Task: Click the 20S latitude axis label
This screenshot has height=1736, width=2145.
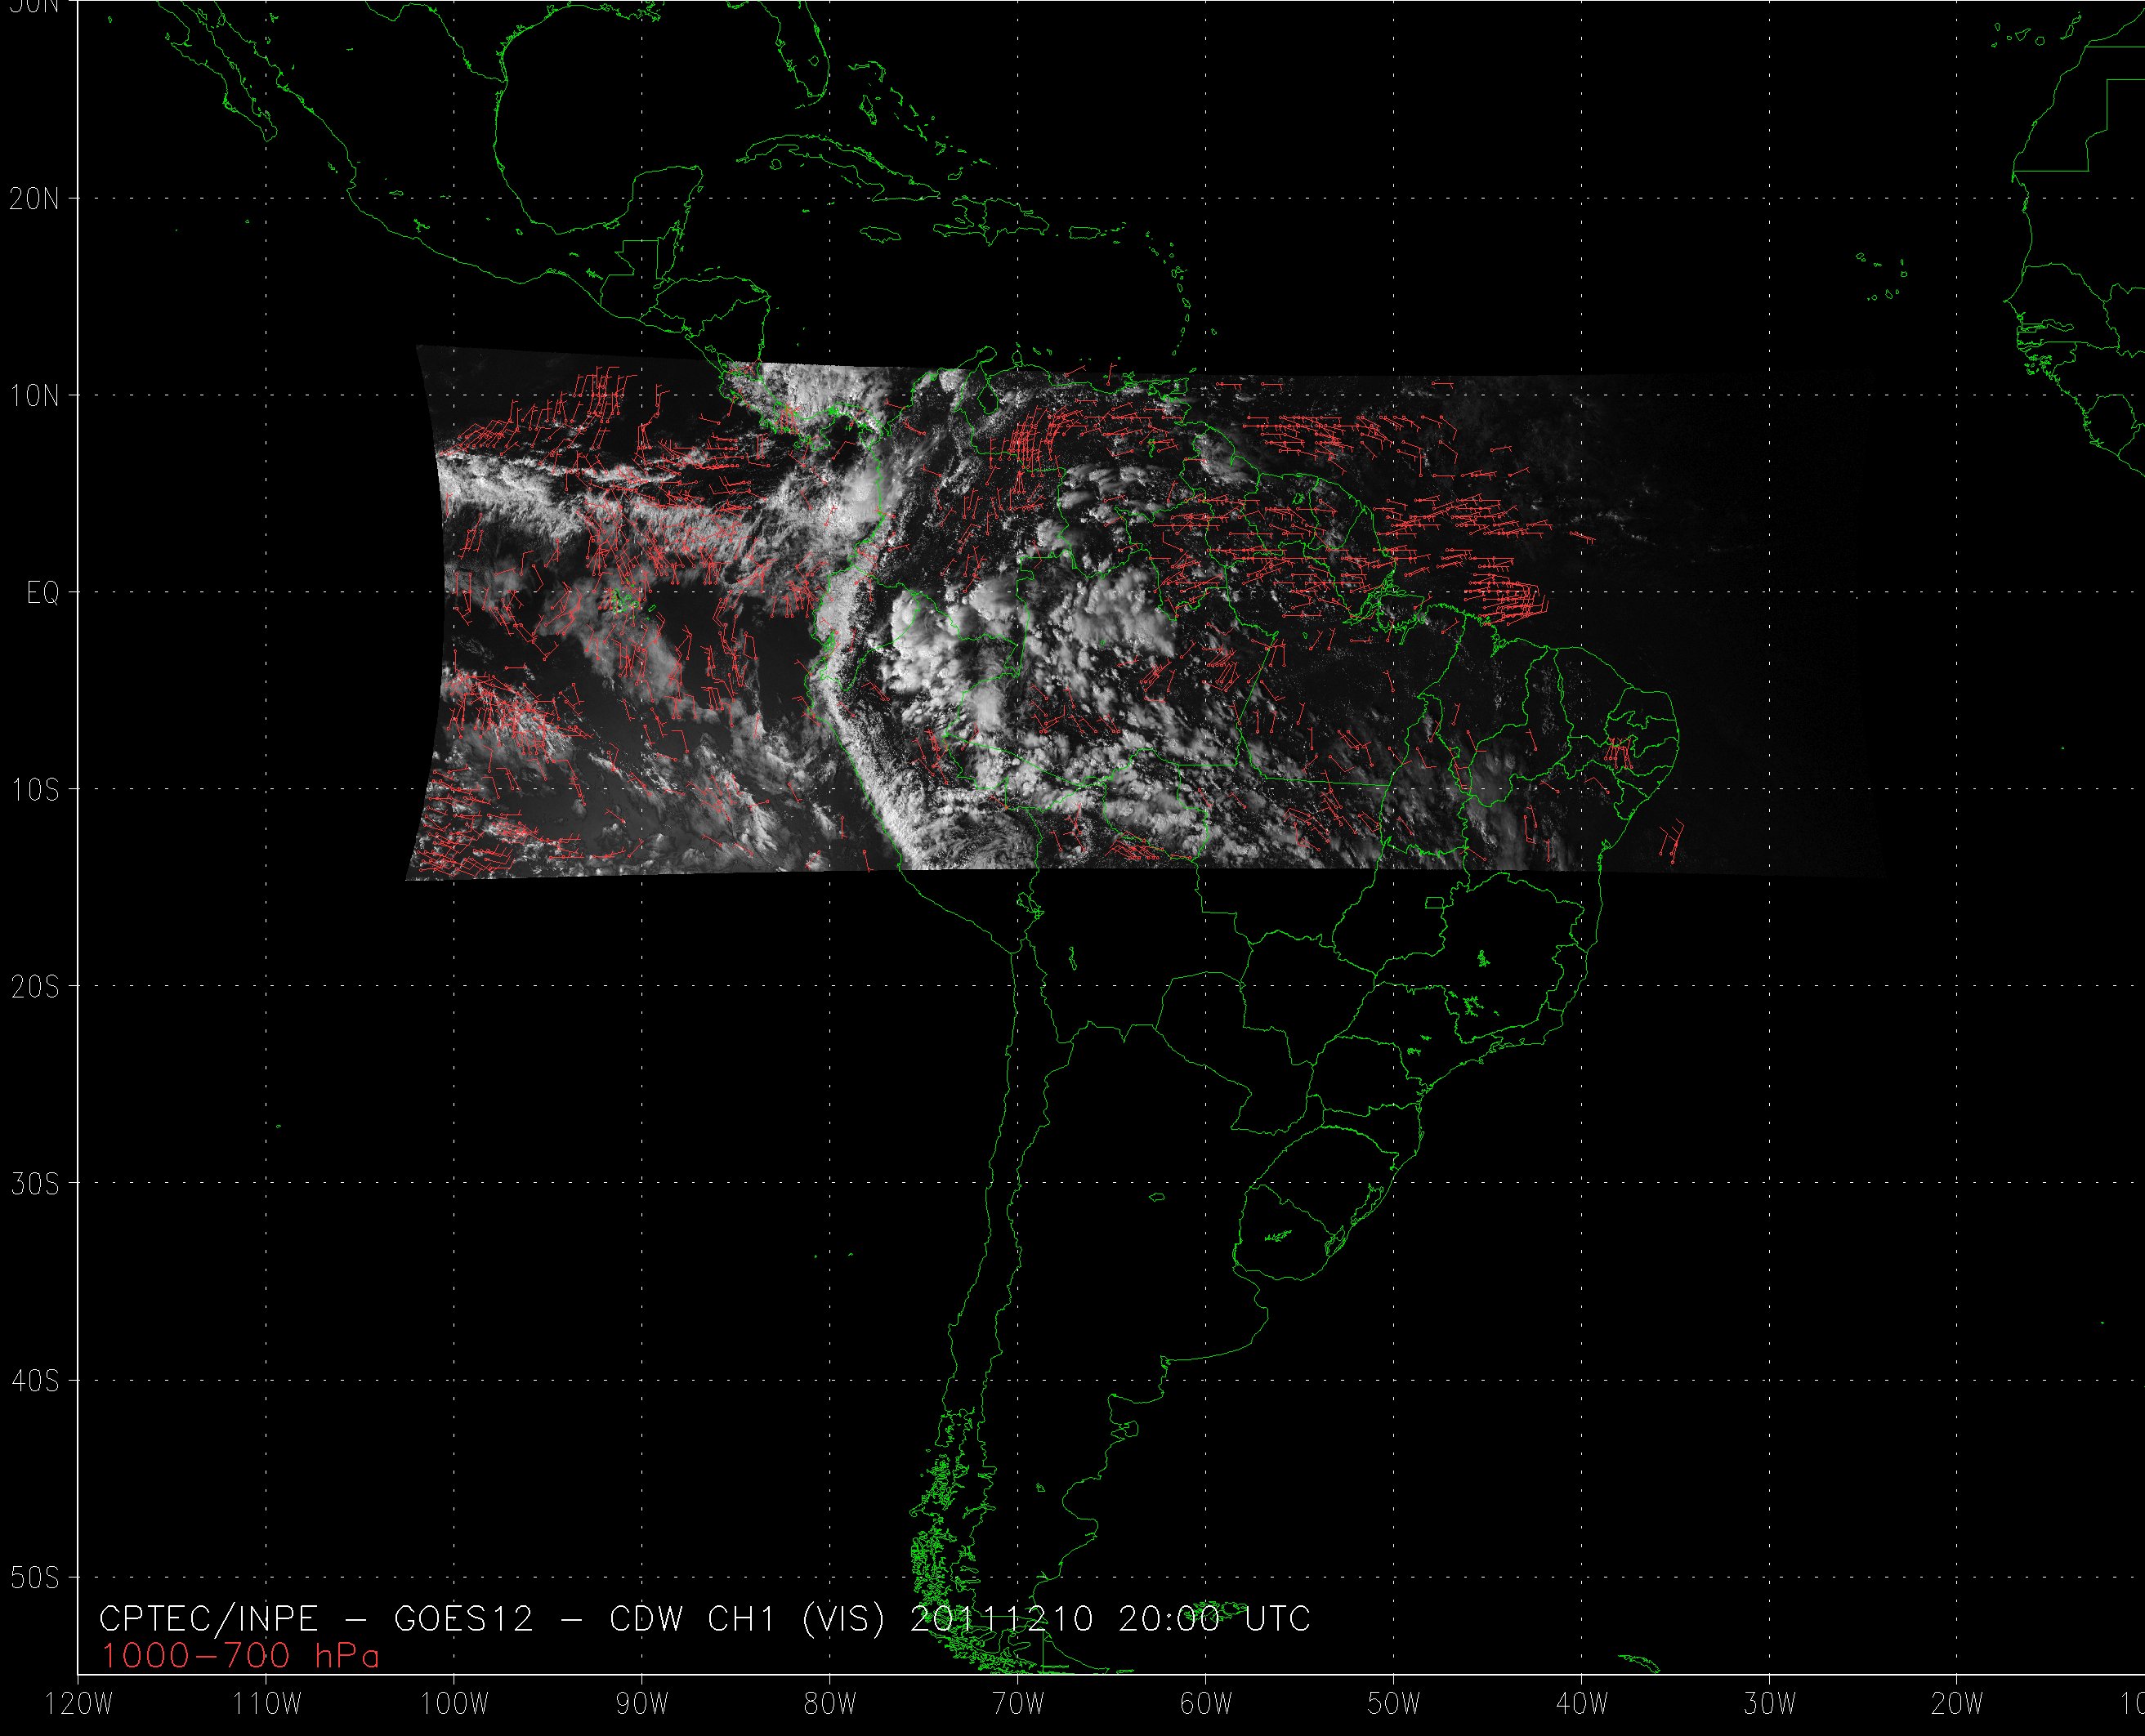Action: 34,988
